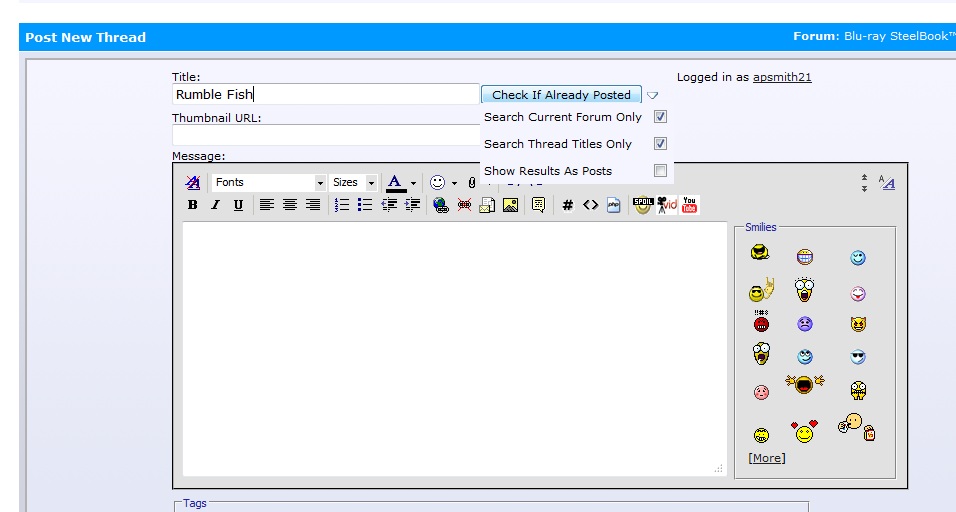This screenshot has width=956, height=512.
Task: Wrap selection in PHP tags
Action: pyautogui.click(x=613, y=205)
